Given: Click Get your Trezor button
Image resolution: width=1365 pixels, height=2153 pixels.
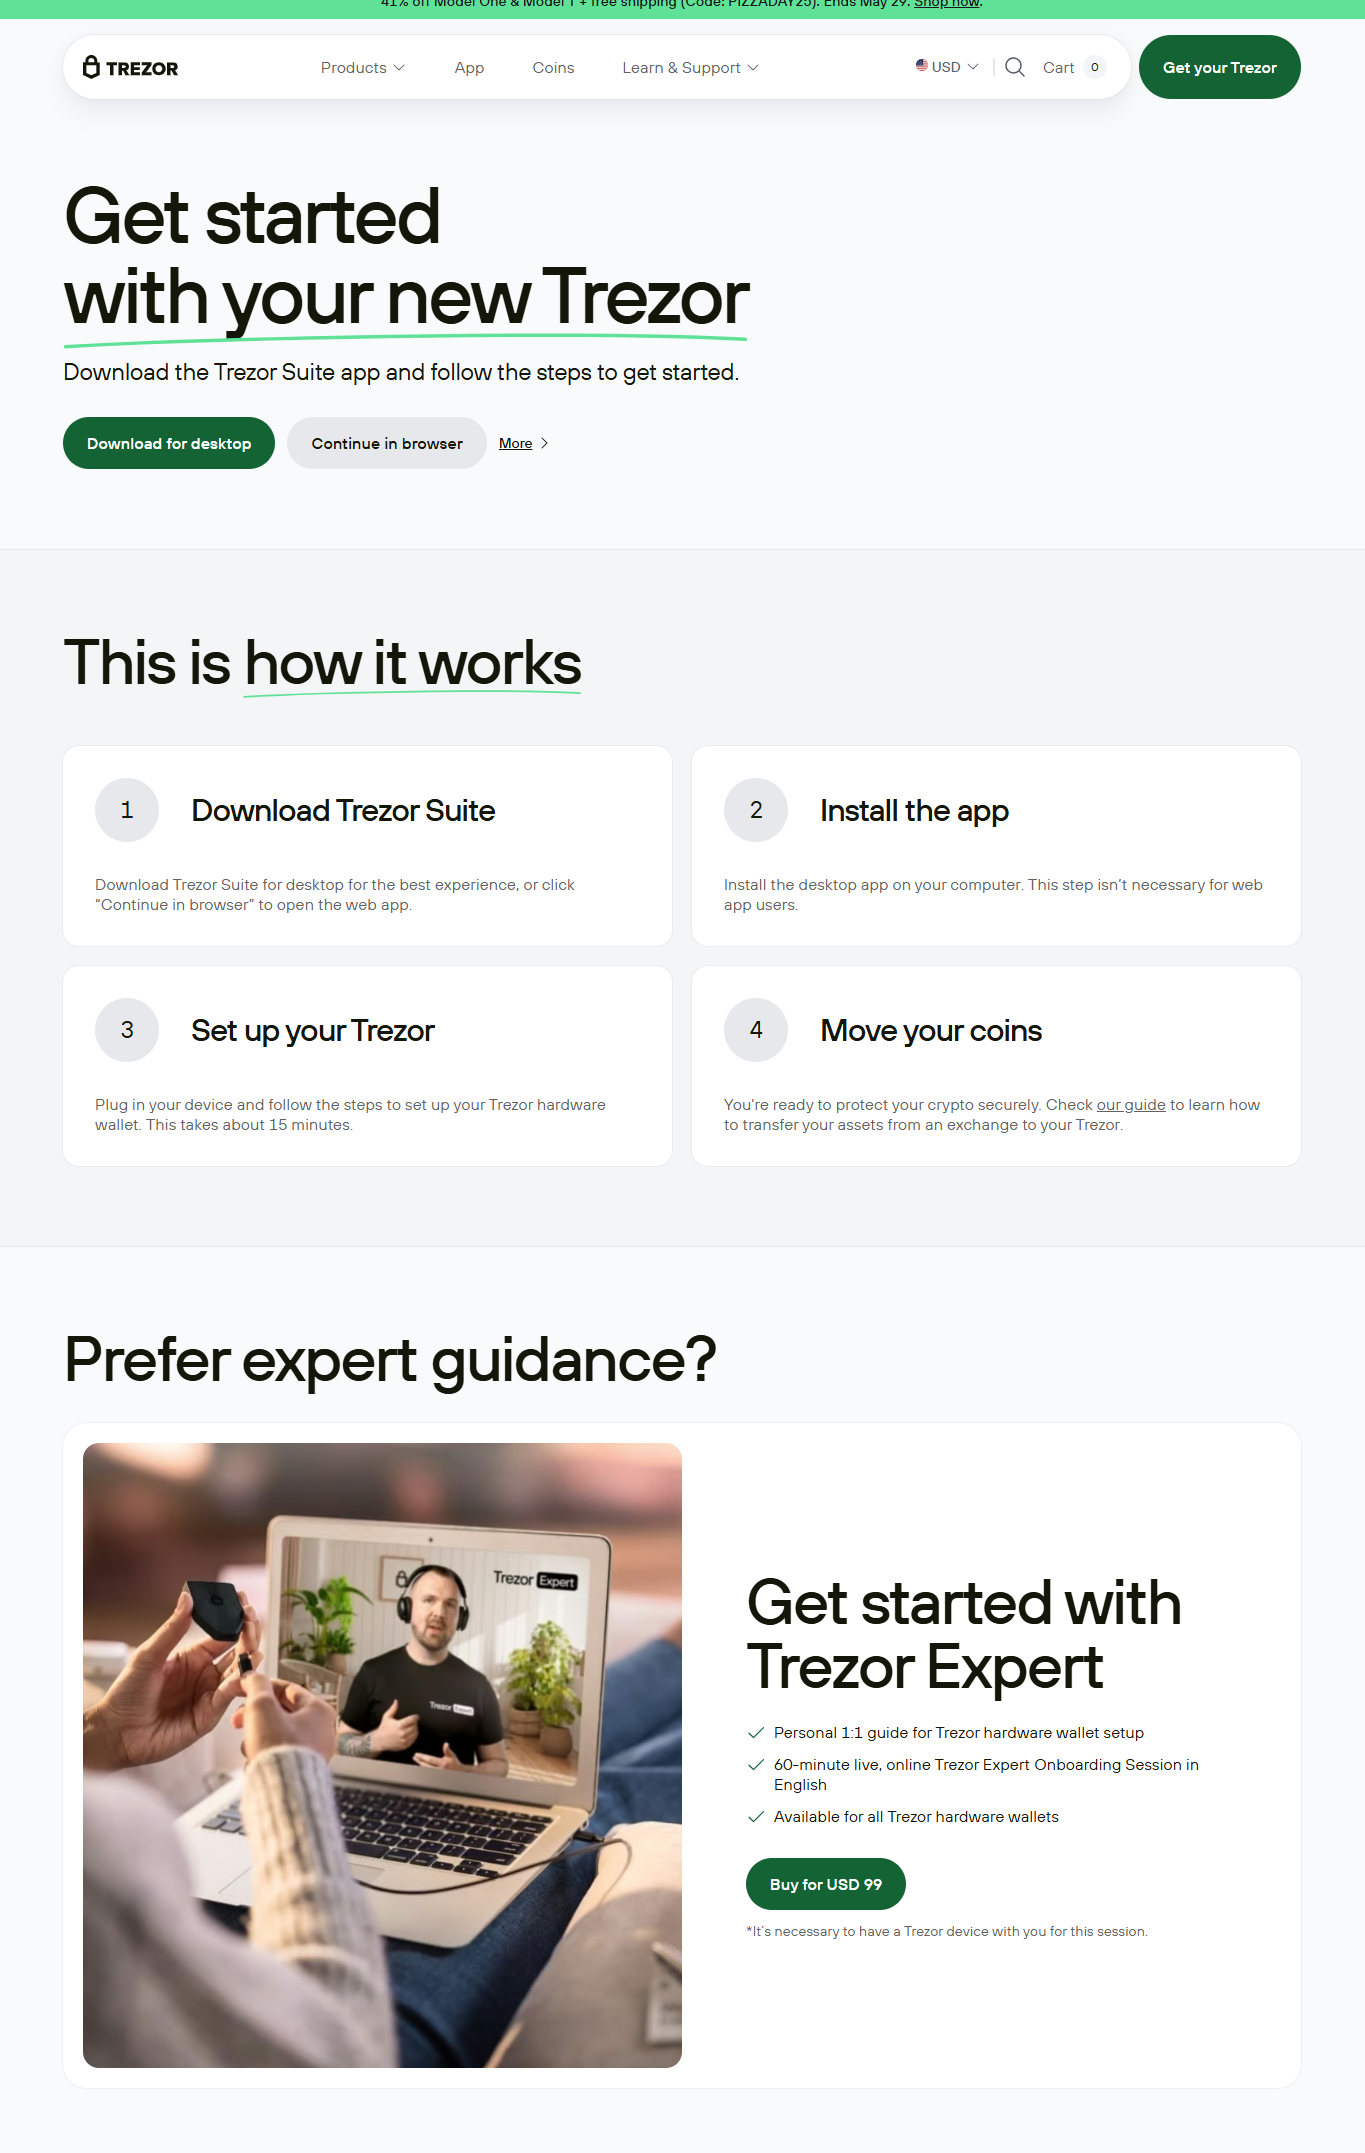Looking at the screenshot, I should pos(1219,67).
